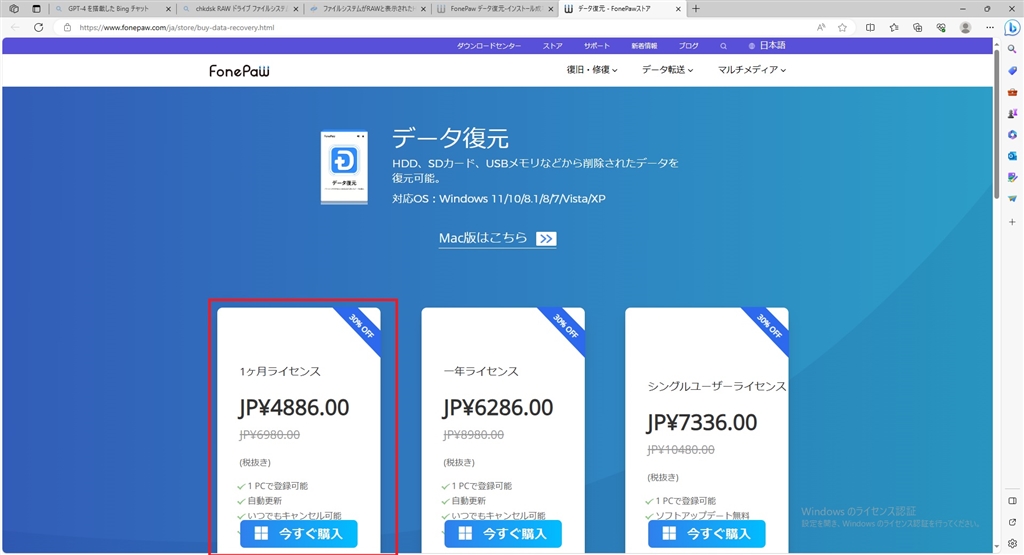Buy シングルユーザーライセンス with 今すぐ購入
Viewport: 1024px width, 555px height.
pyautogui.click(x=707, y=533)
